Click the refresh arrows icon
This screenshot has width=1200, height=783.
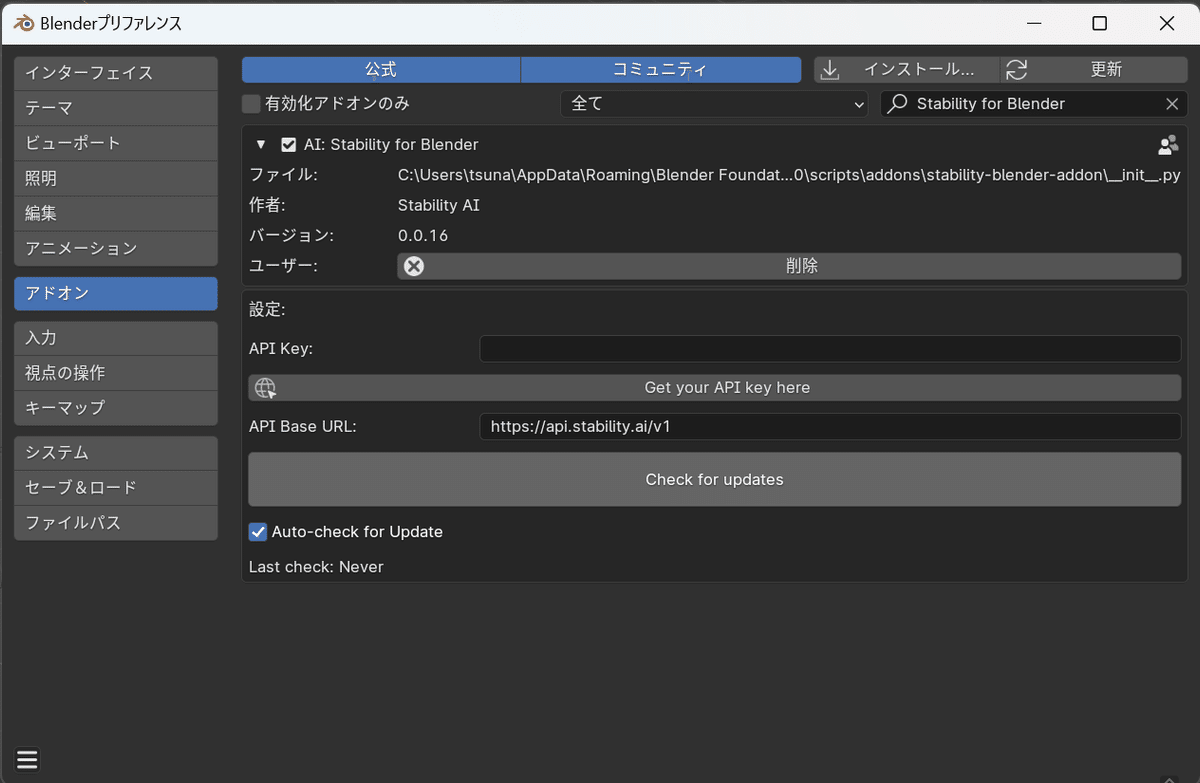[x=1017, y=69]
